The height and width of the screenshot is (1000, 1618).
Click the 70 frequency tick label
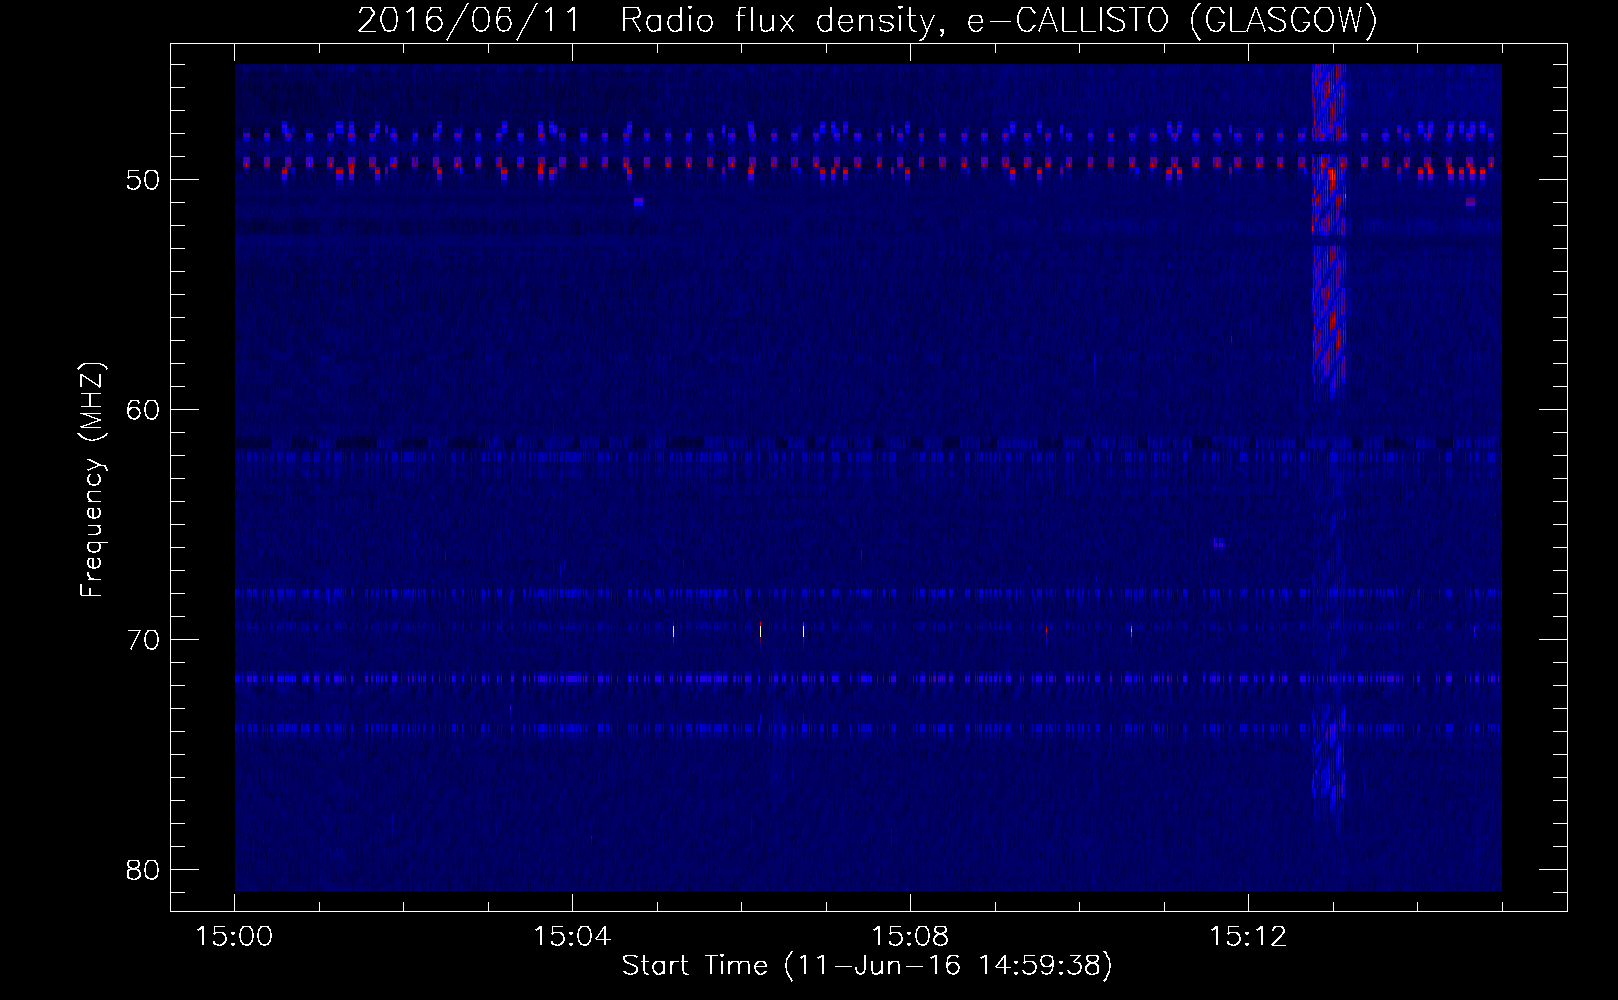click(143, 639)
